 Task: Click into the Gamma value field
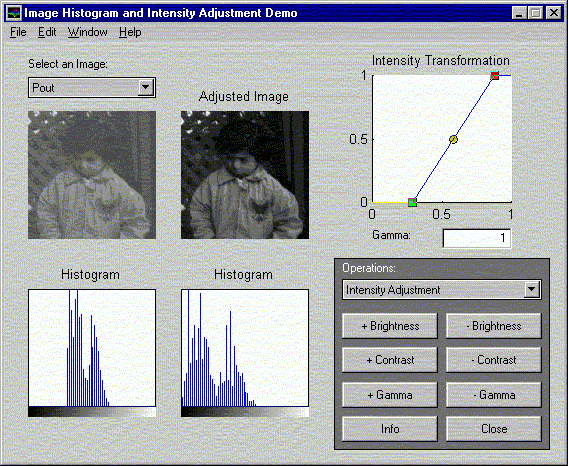pyautogui.click(x=477, y=238)
